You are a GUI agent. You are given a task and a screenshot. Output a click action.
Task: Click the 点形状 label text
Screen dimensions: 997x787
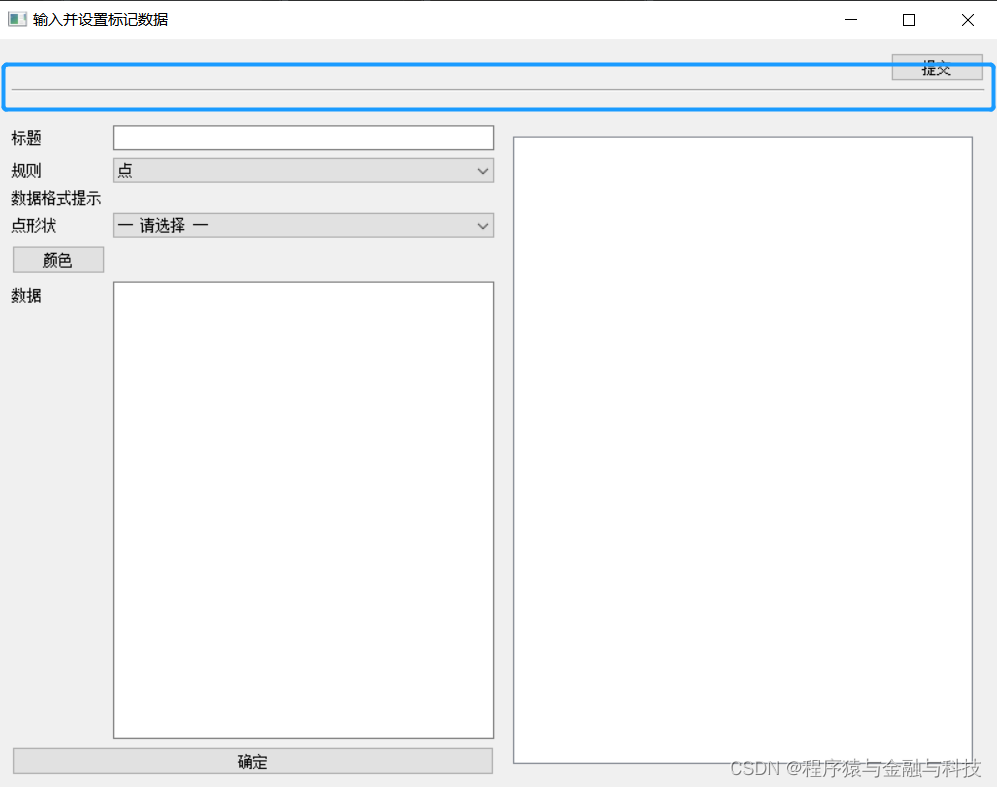pos(30,225)
